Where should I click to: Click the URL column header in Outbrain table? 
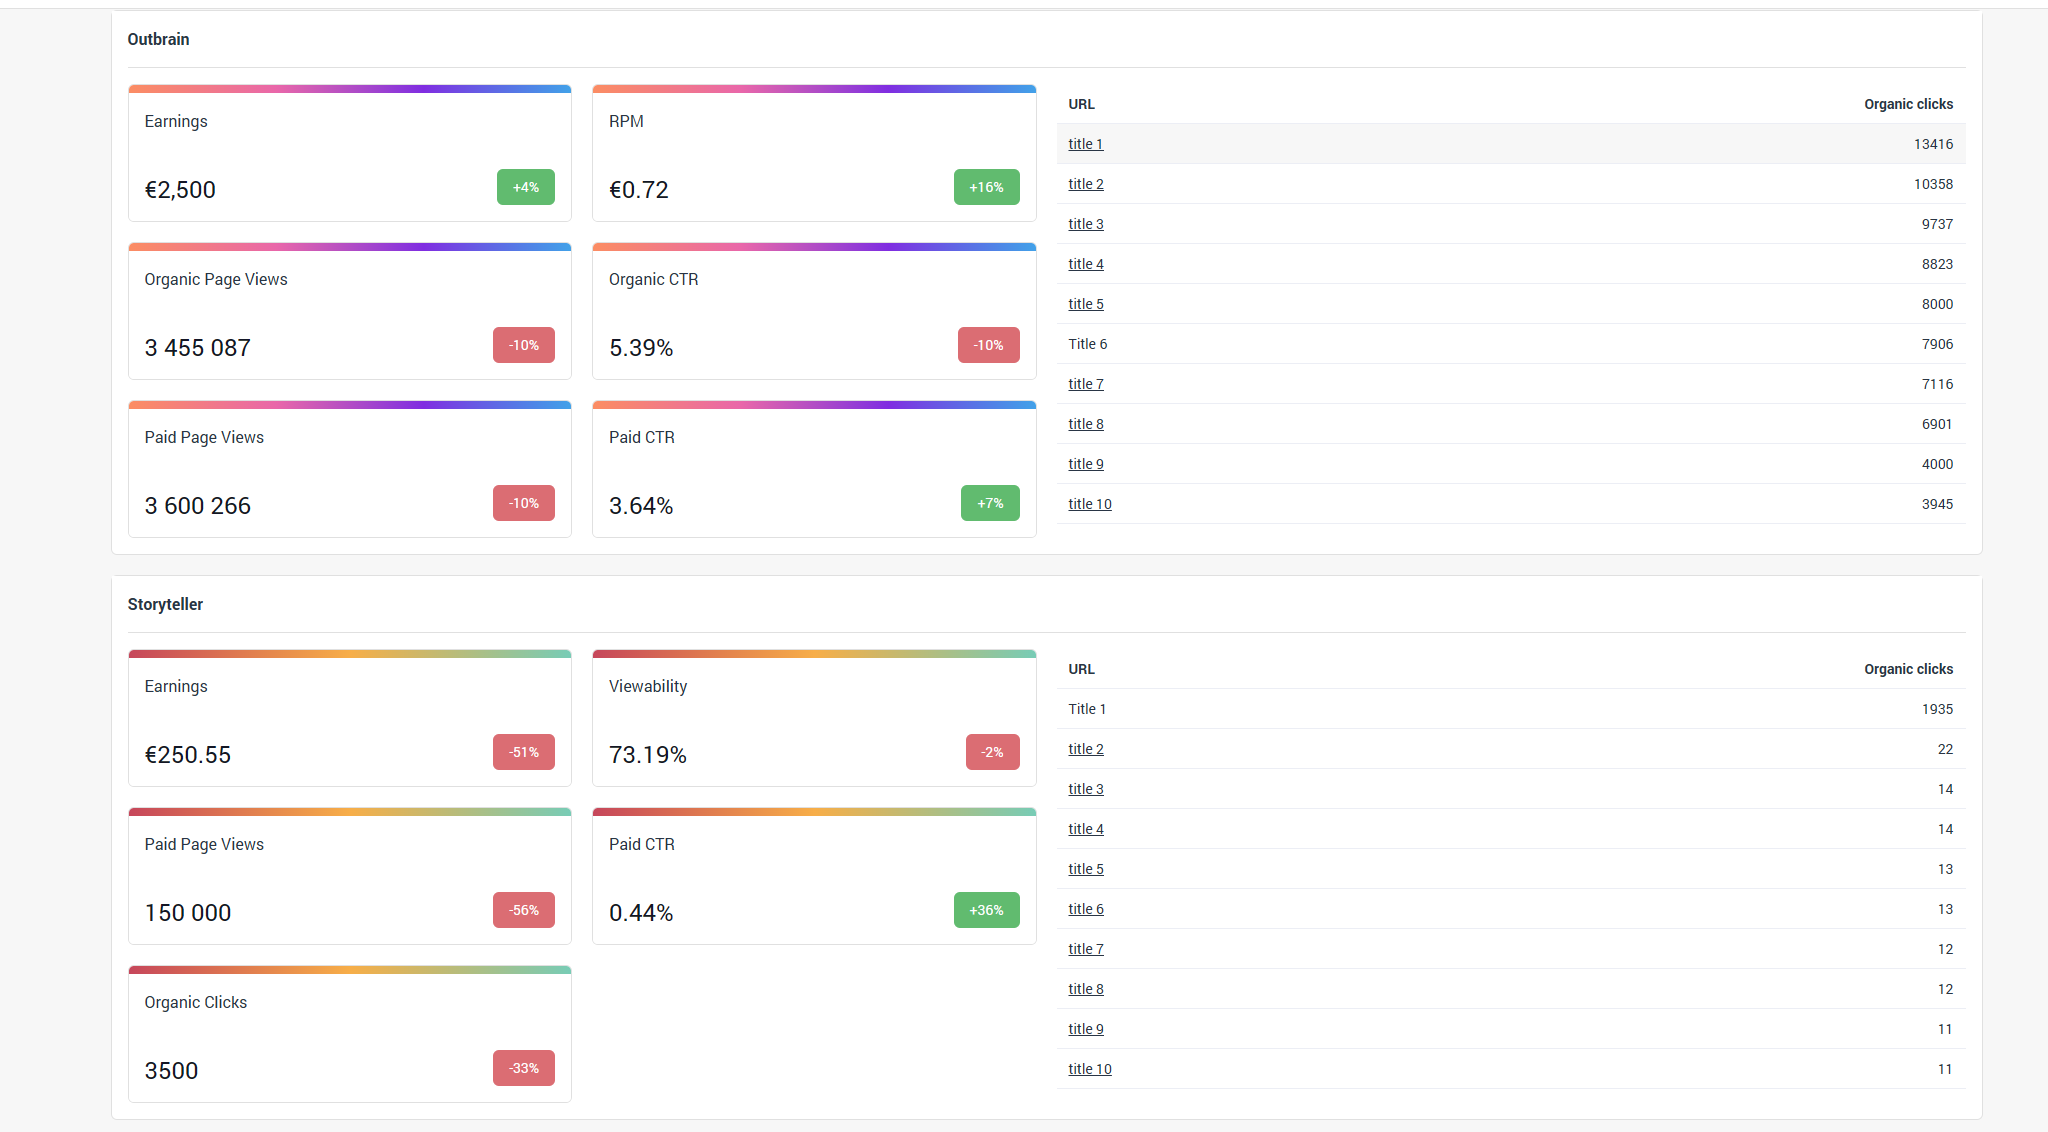point(1081,103)
